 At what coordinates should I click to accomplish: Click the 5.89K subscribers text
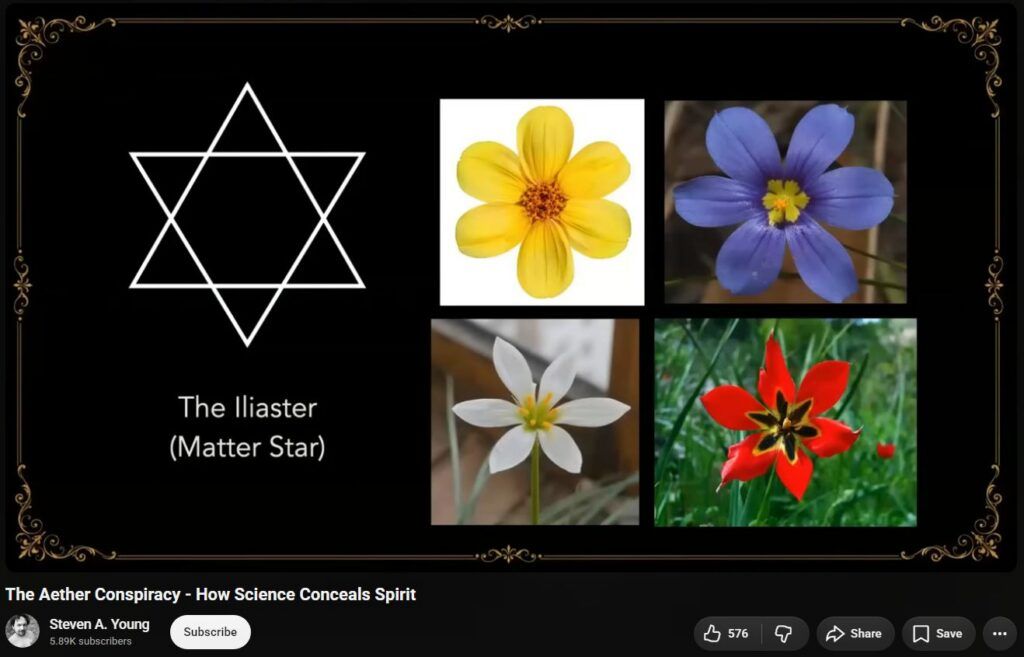(90, 641)
